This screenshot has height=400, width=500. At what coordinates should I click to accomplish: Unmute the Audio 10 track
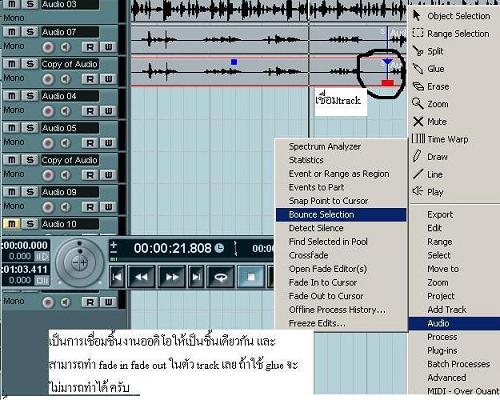pyautogui.click(x=12, y=224)
